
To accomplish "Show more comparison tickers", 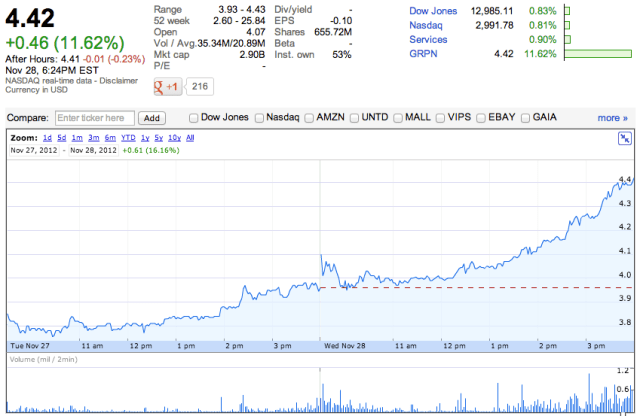I will [612, 118].
